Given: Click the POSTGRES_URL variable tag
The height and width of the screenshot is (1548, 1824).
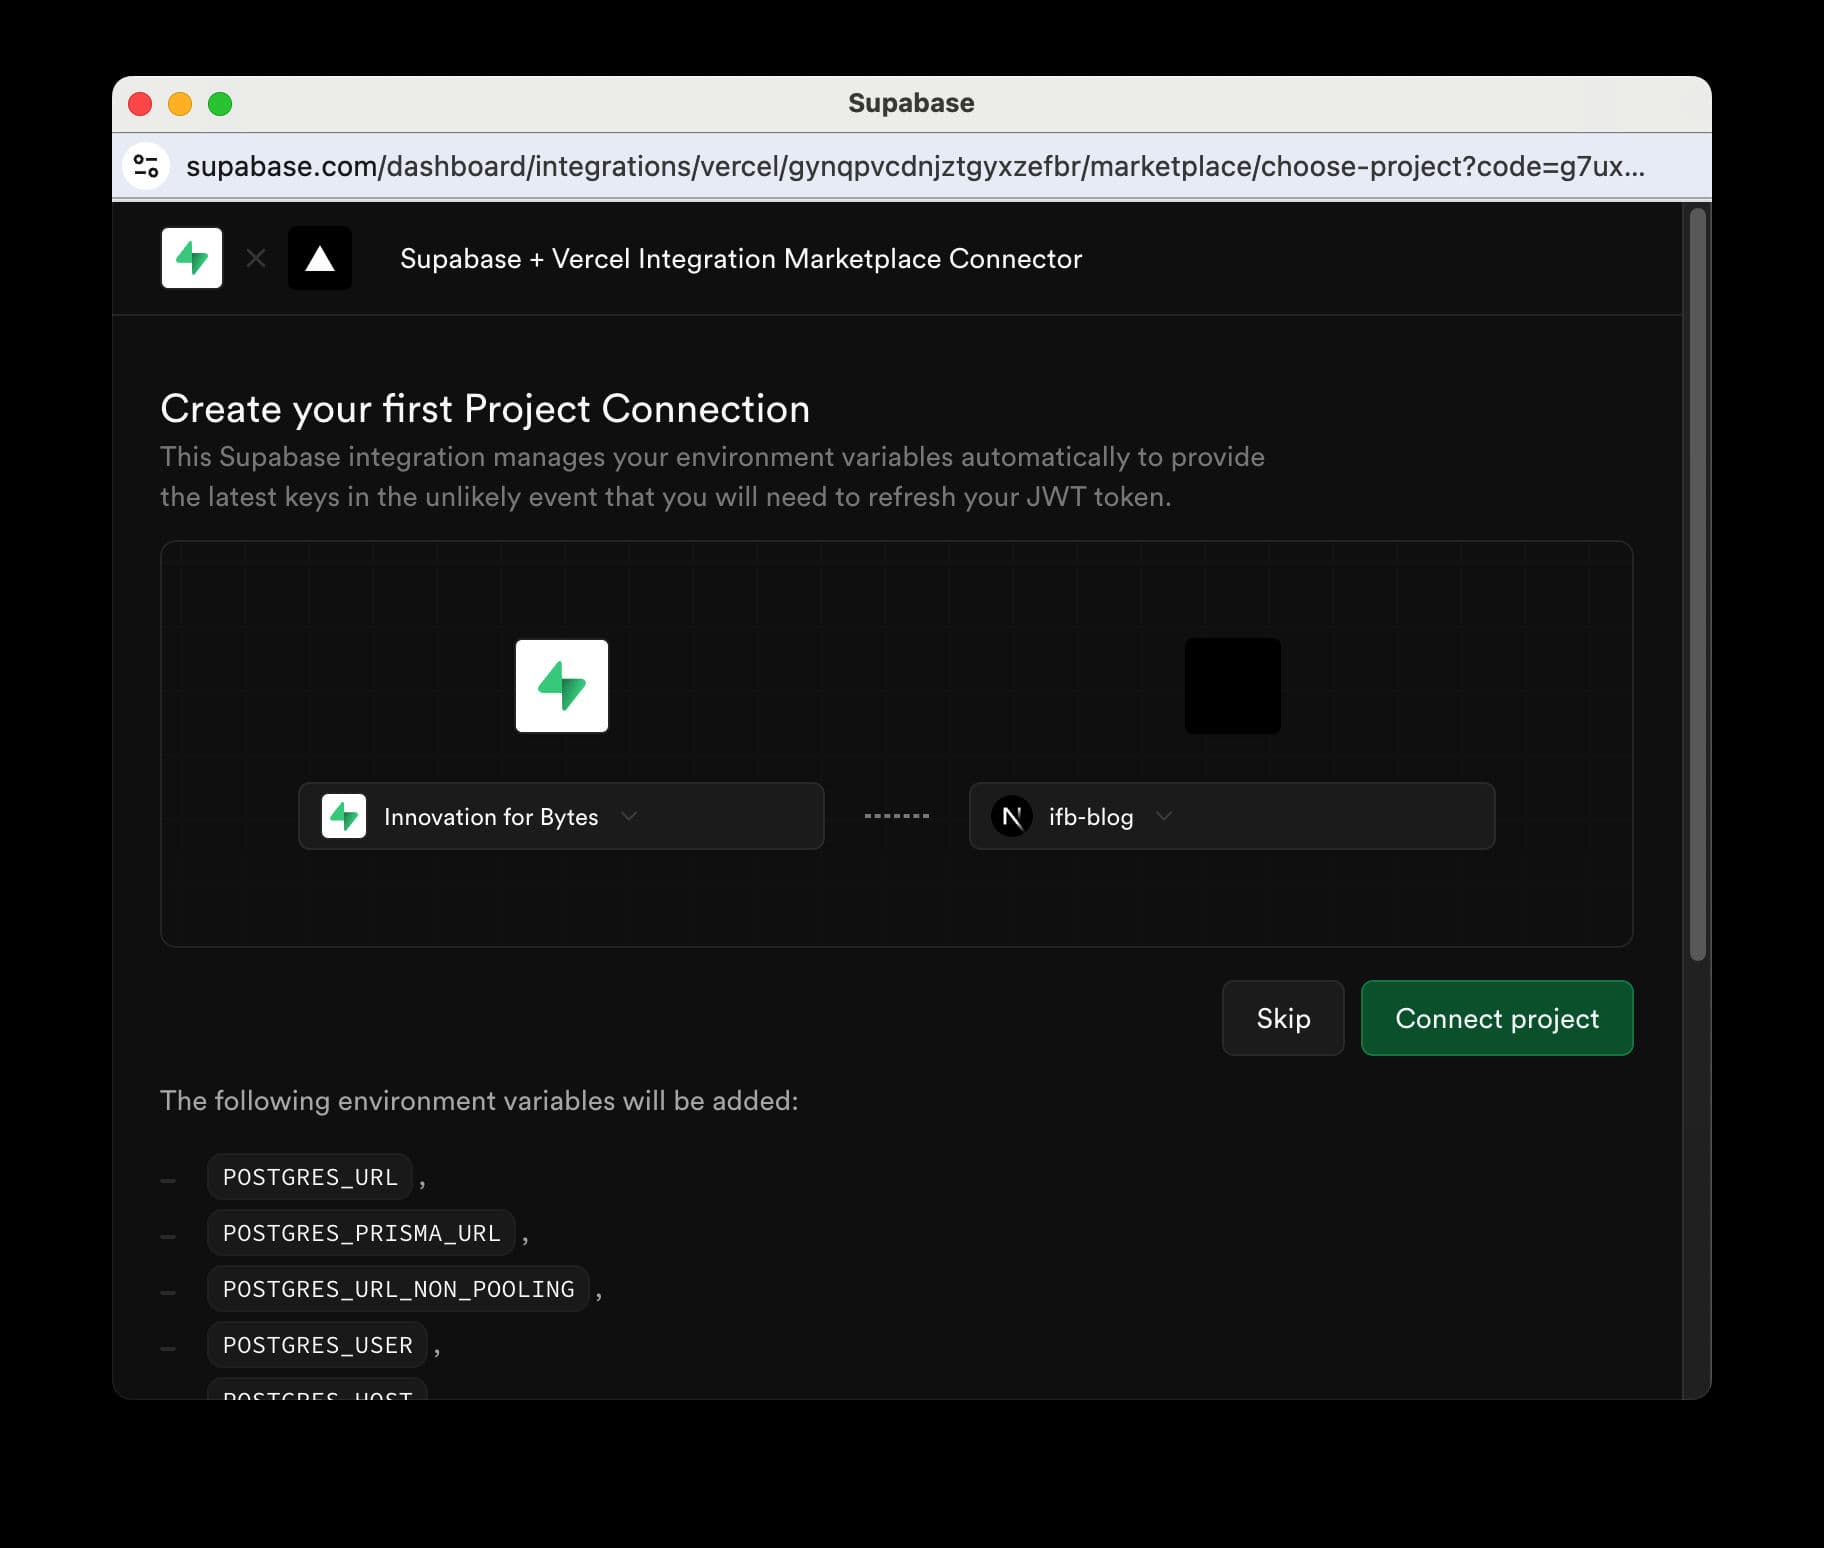Looking at the screenshot, I should [310, 1177].
